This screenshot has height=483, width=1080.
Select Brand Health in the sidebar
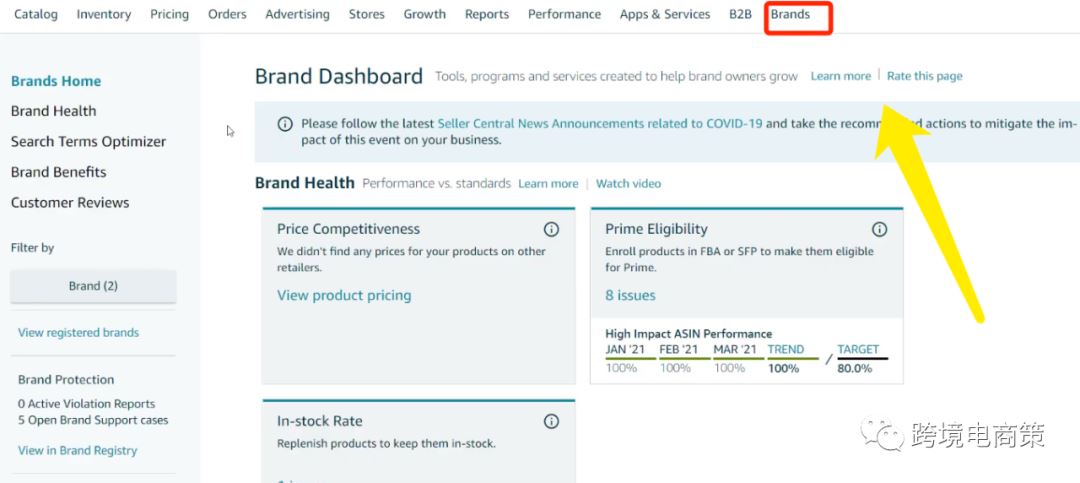tap(54, 111)
